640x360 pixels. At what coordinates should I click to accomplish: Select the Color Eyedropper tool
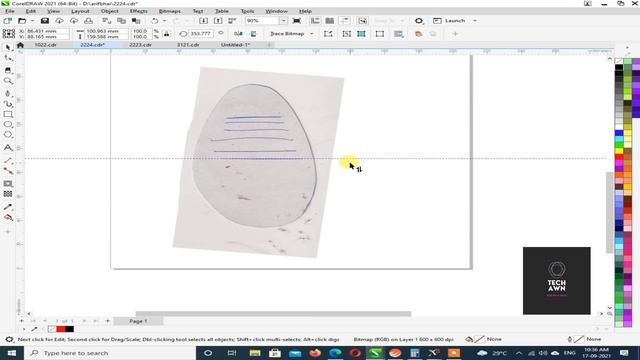click(x=8, y=207)
